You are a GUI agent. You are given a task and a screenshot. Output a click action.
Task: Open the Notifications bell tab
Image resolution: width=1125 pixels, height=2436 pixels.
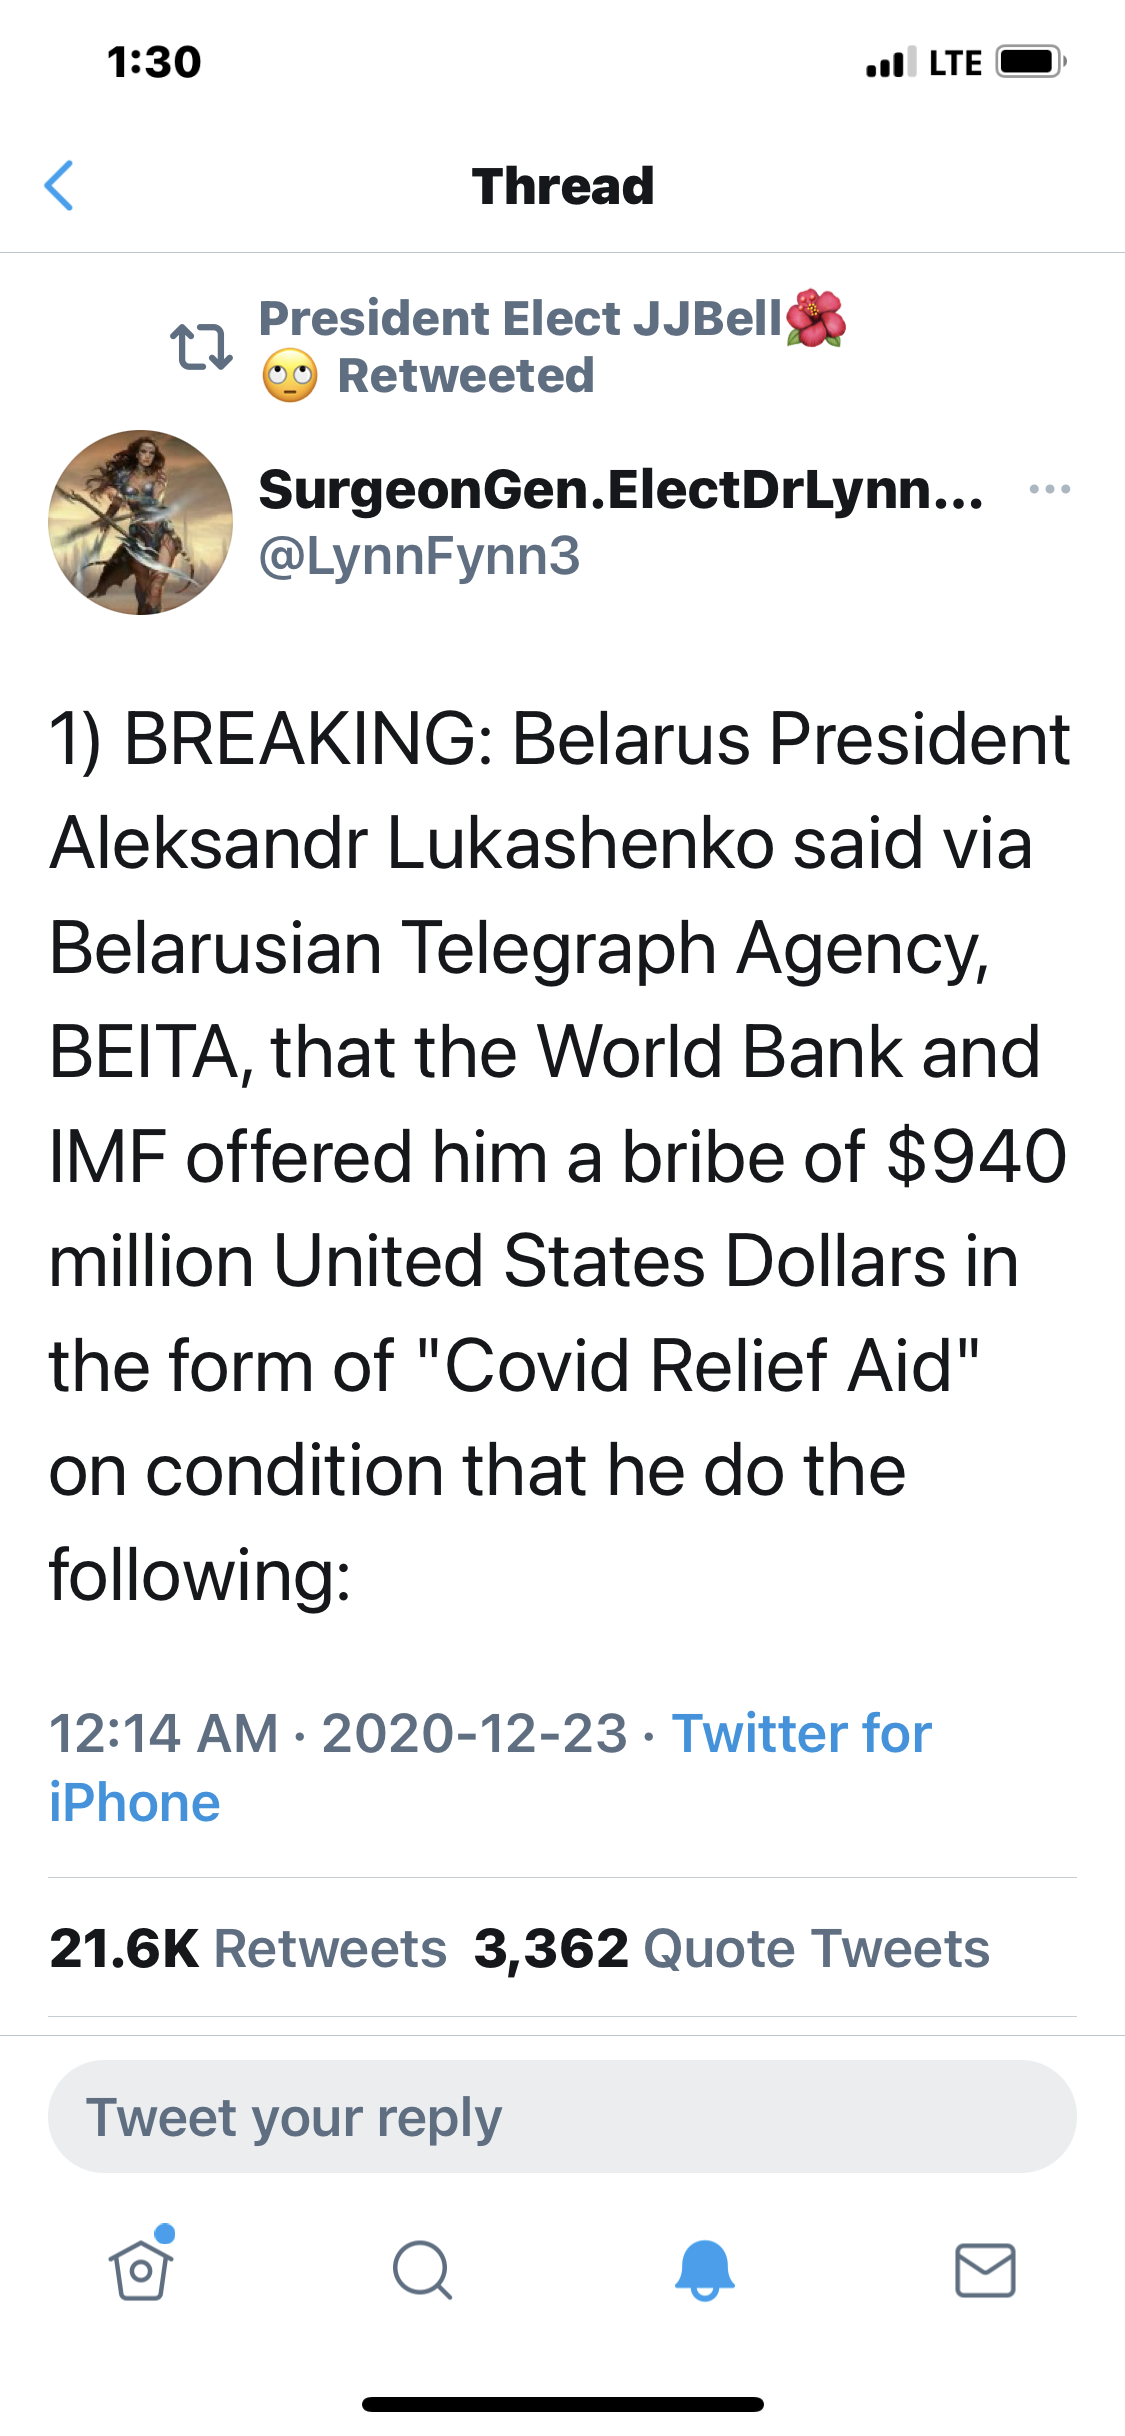705,2270
